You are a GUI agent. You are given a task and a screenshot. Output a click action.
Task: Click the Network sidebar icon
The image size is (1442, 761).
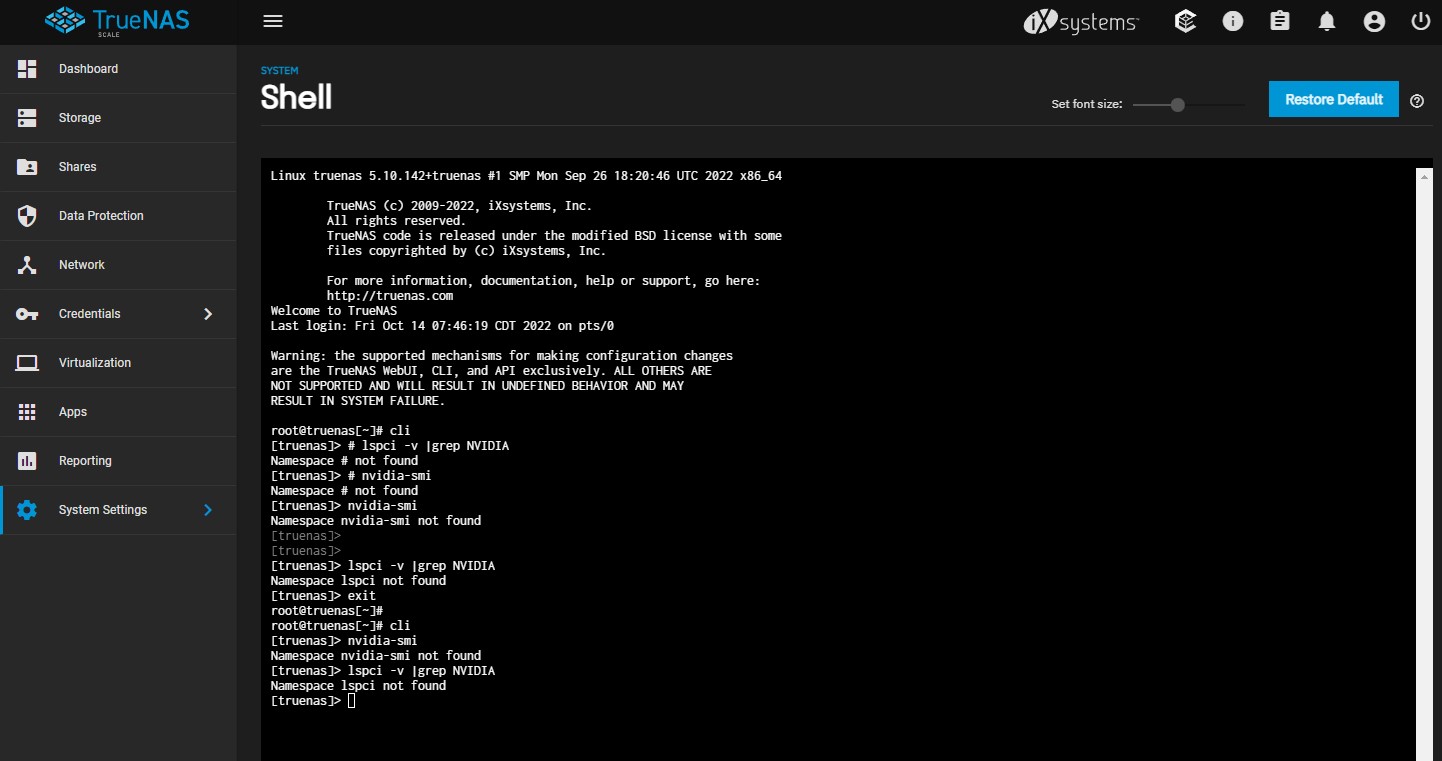[x=27, y=265]
